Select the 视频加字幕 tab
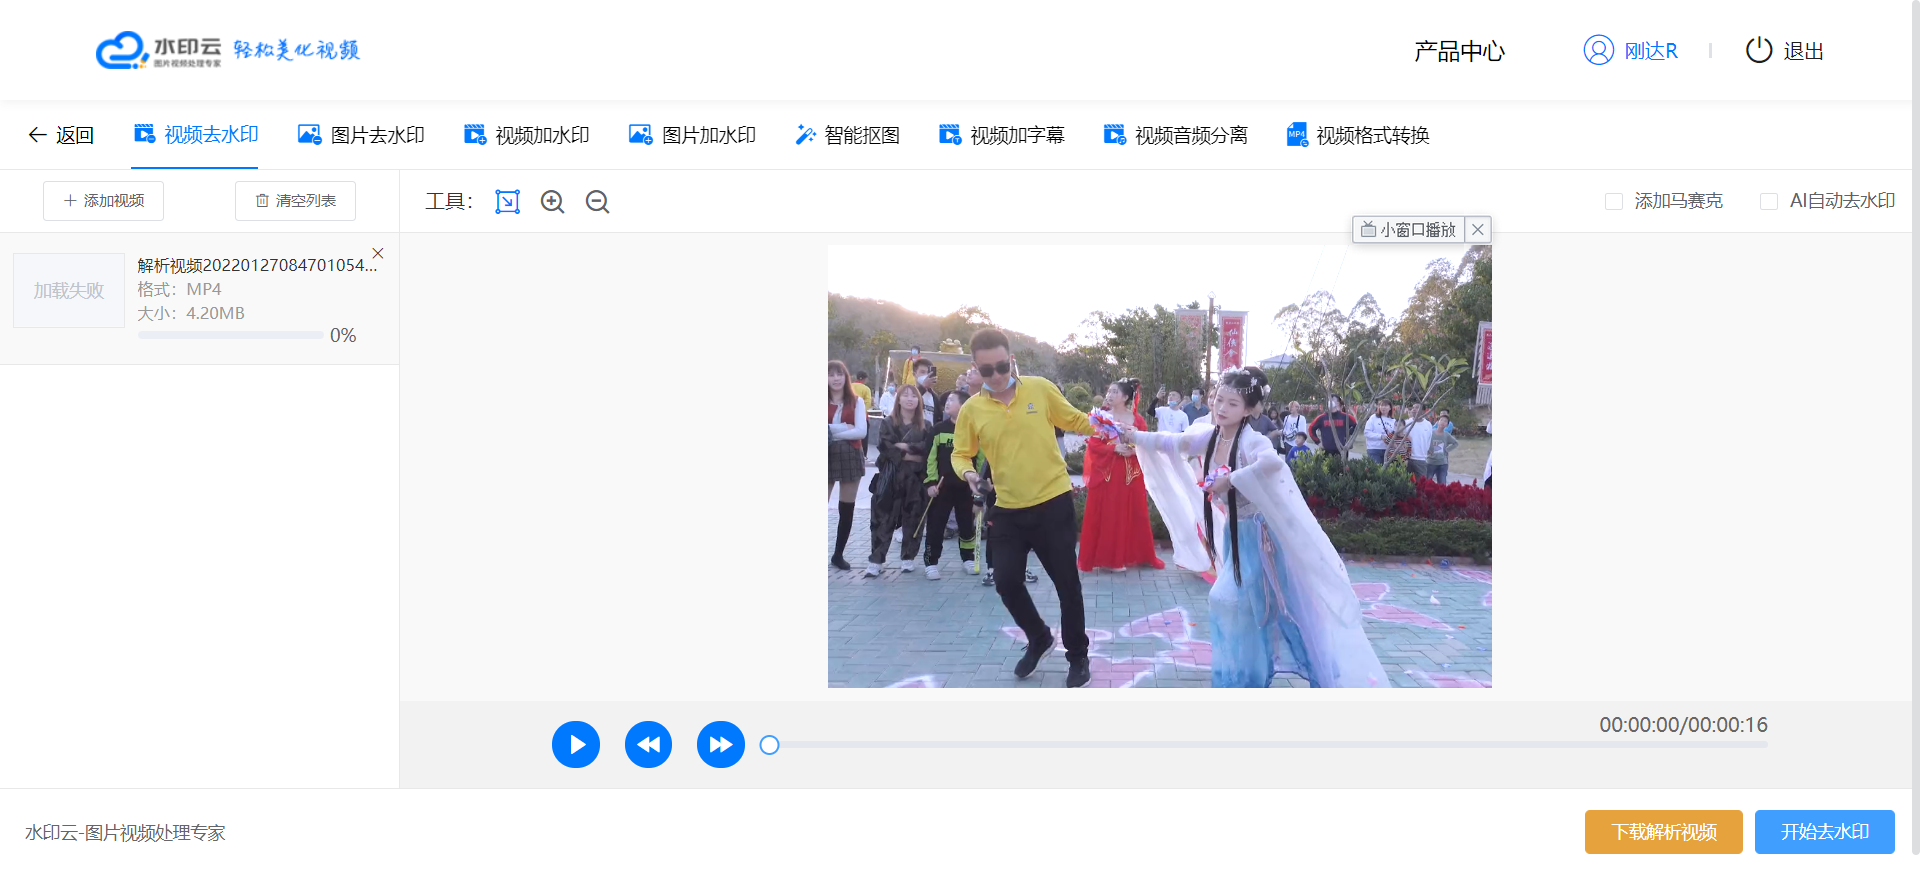The image size is (1920, 874). [1001, 135]
